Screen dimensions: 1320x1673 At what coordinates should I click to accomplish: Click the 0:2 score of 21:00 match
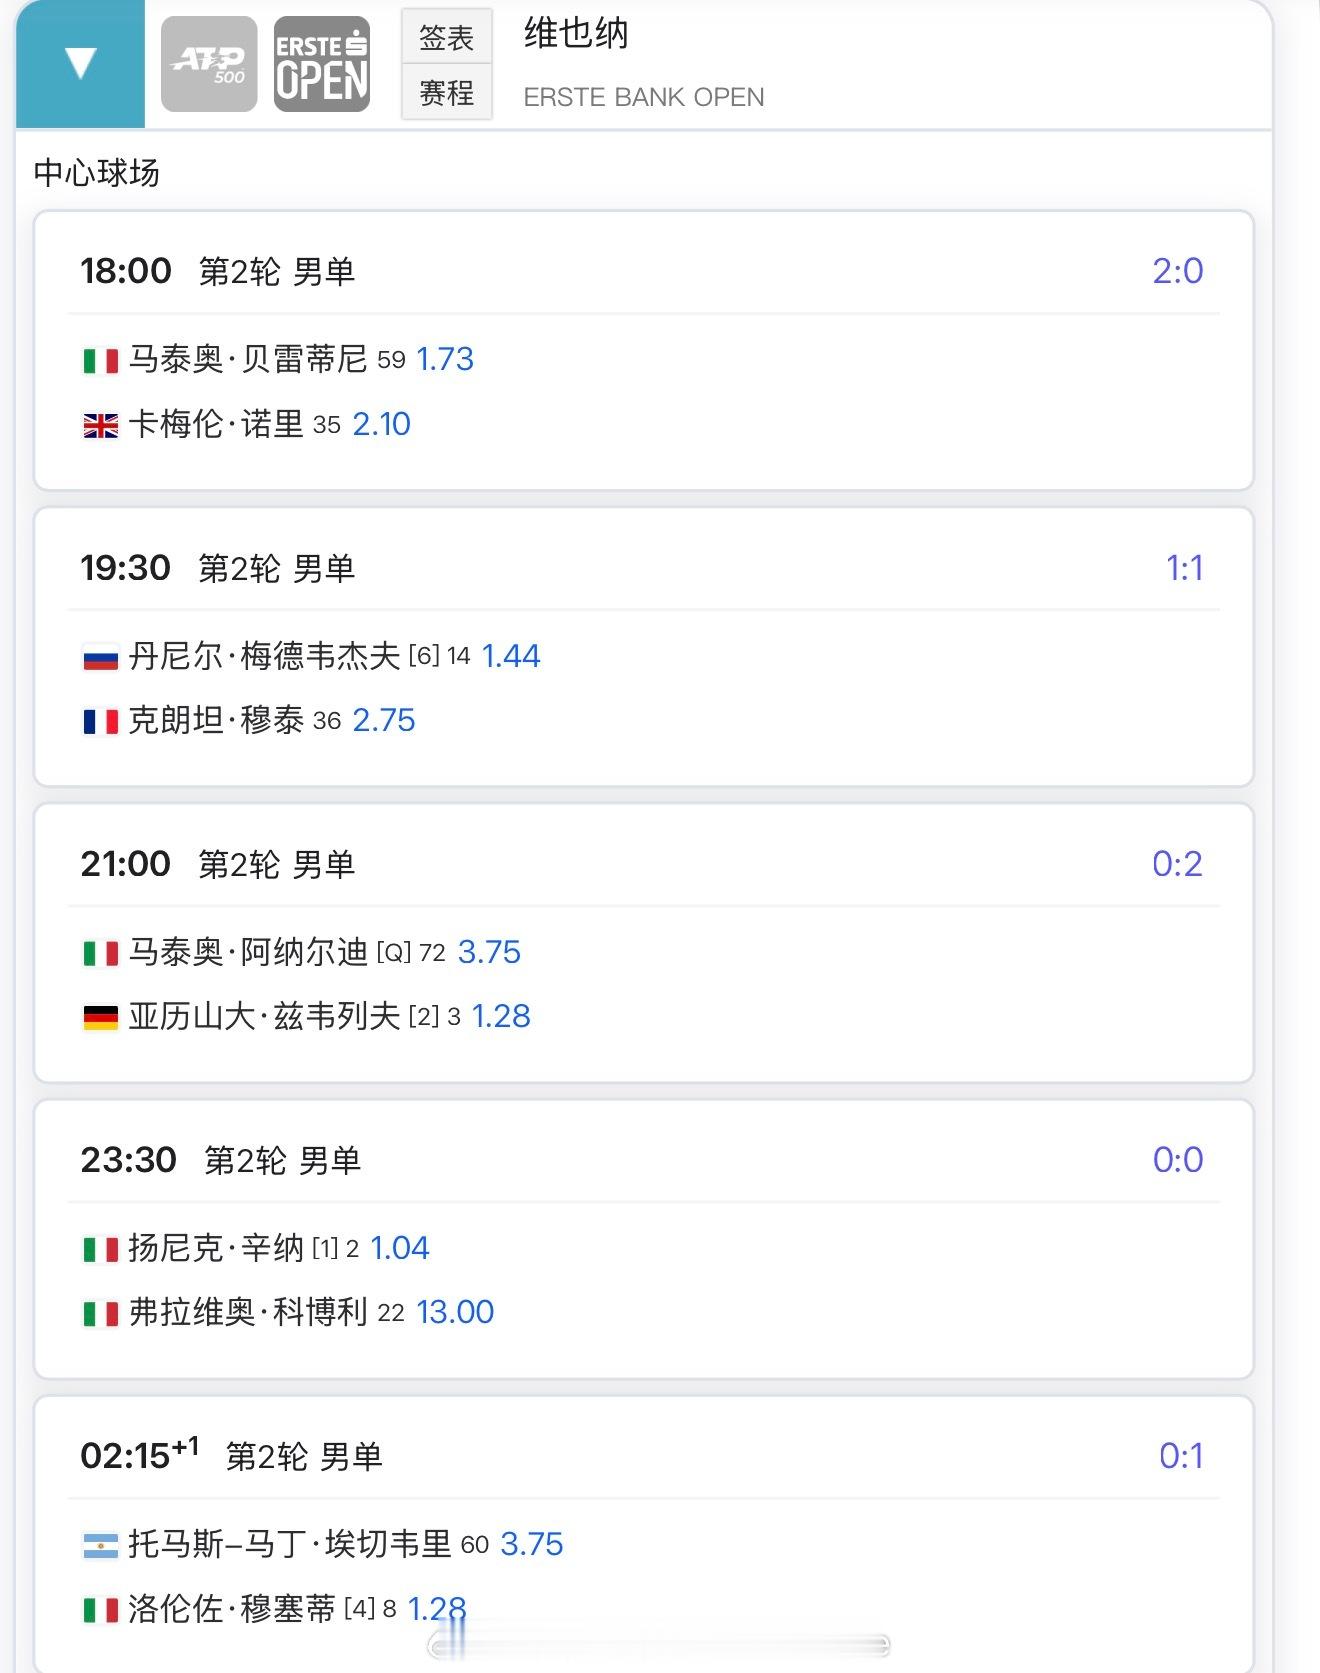point(1177,864)
